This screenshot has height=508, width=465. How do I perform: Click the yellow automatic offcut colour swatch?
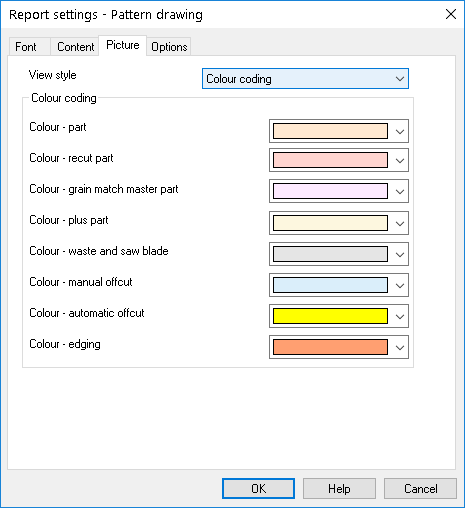click(330, 316)
